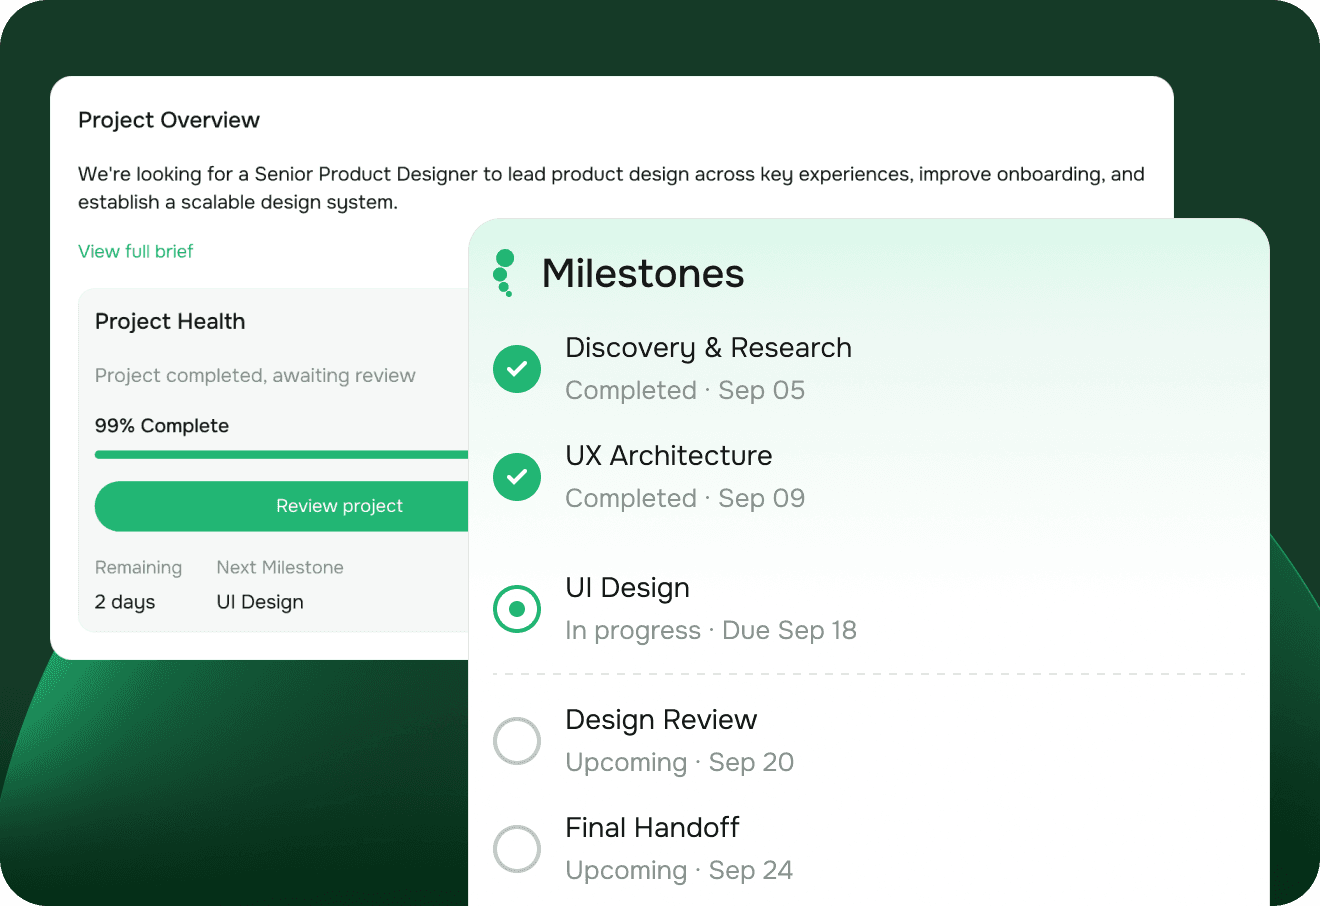Open the UX Architecture milestone title

click(x=669, y=455)
